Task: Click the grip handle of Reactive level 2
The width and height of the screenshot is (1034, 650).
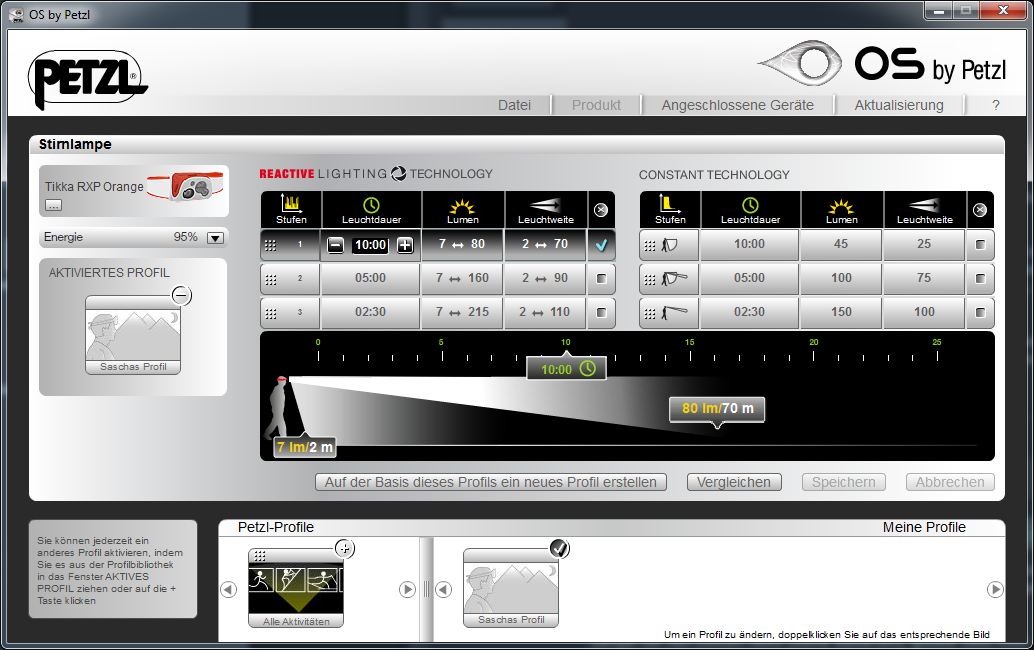Action: (270, 280)
